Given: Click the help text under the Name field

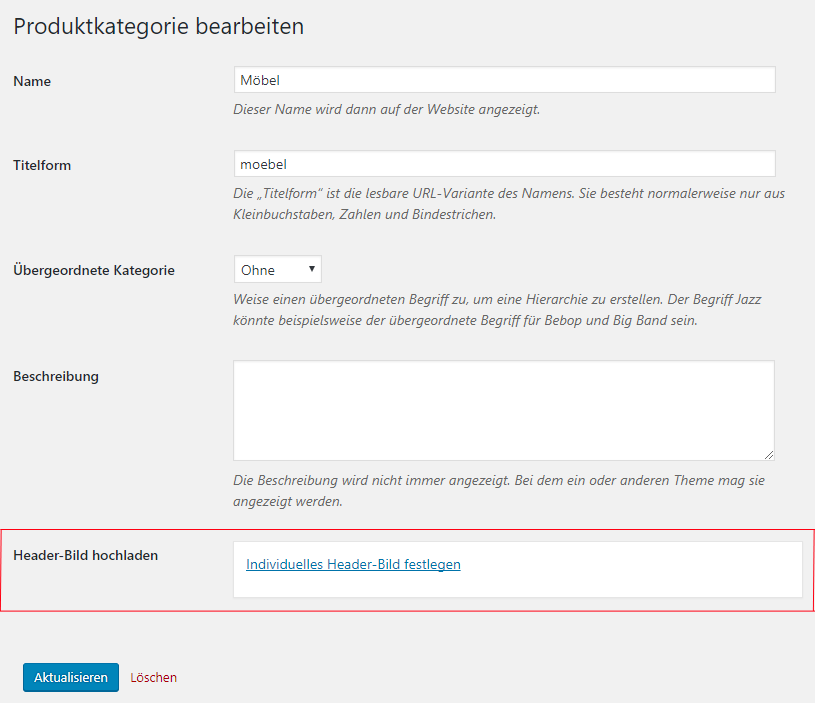Looking at the screenshot, I should (387, 110).
